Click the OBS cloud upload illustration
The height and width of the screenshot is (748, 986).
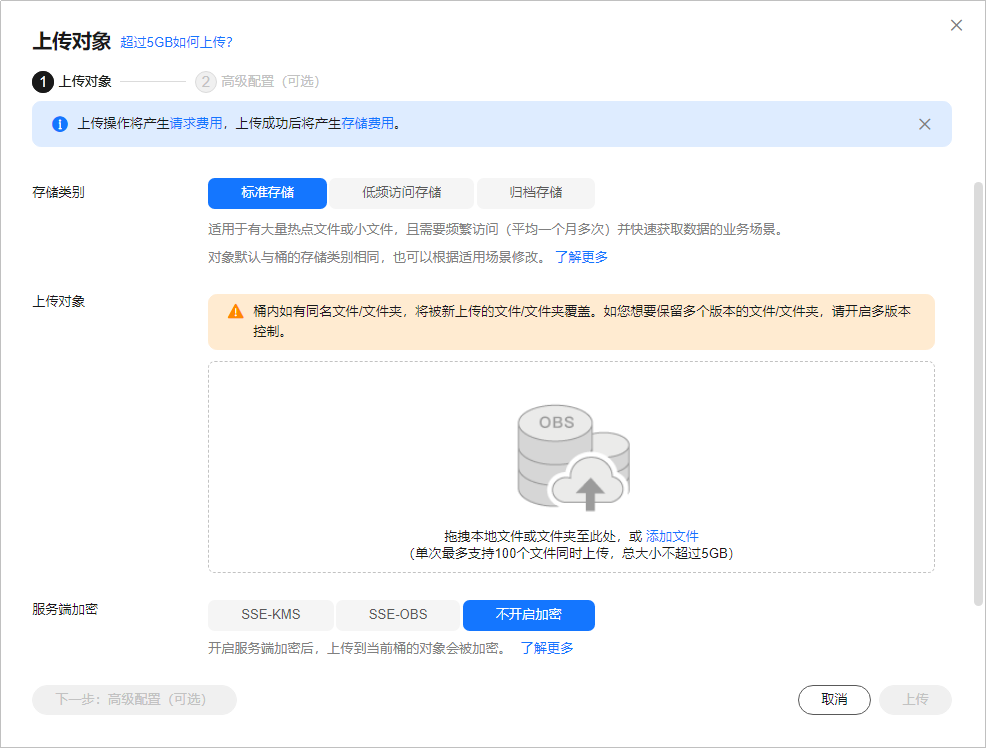click(x=573, y=457)
